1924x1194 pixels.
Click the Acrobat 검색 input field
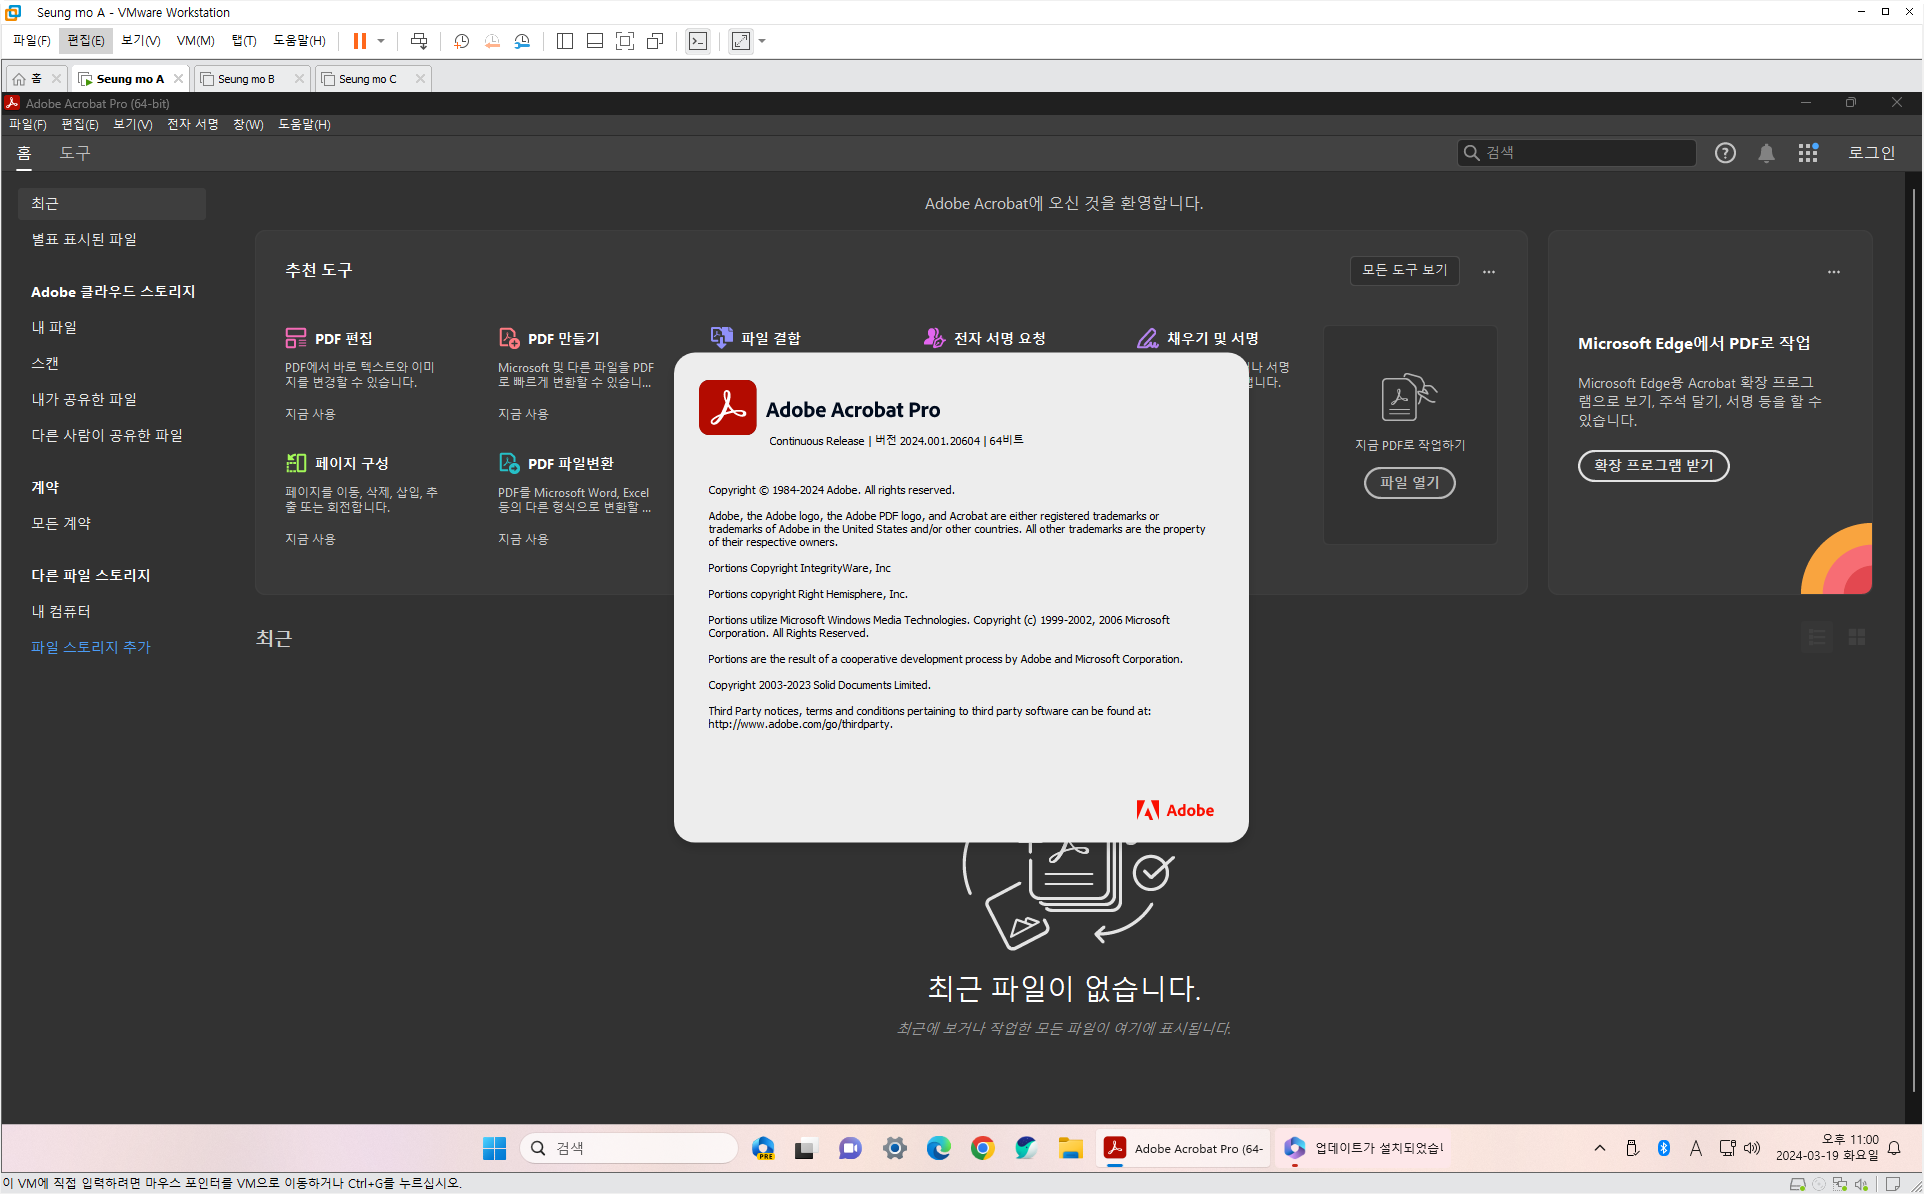pyautogui.click(x=1577, y=153)
